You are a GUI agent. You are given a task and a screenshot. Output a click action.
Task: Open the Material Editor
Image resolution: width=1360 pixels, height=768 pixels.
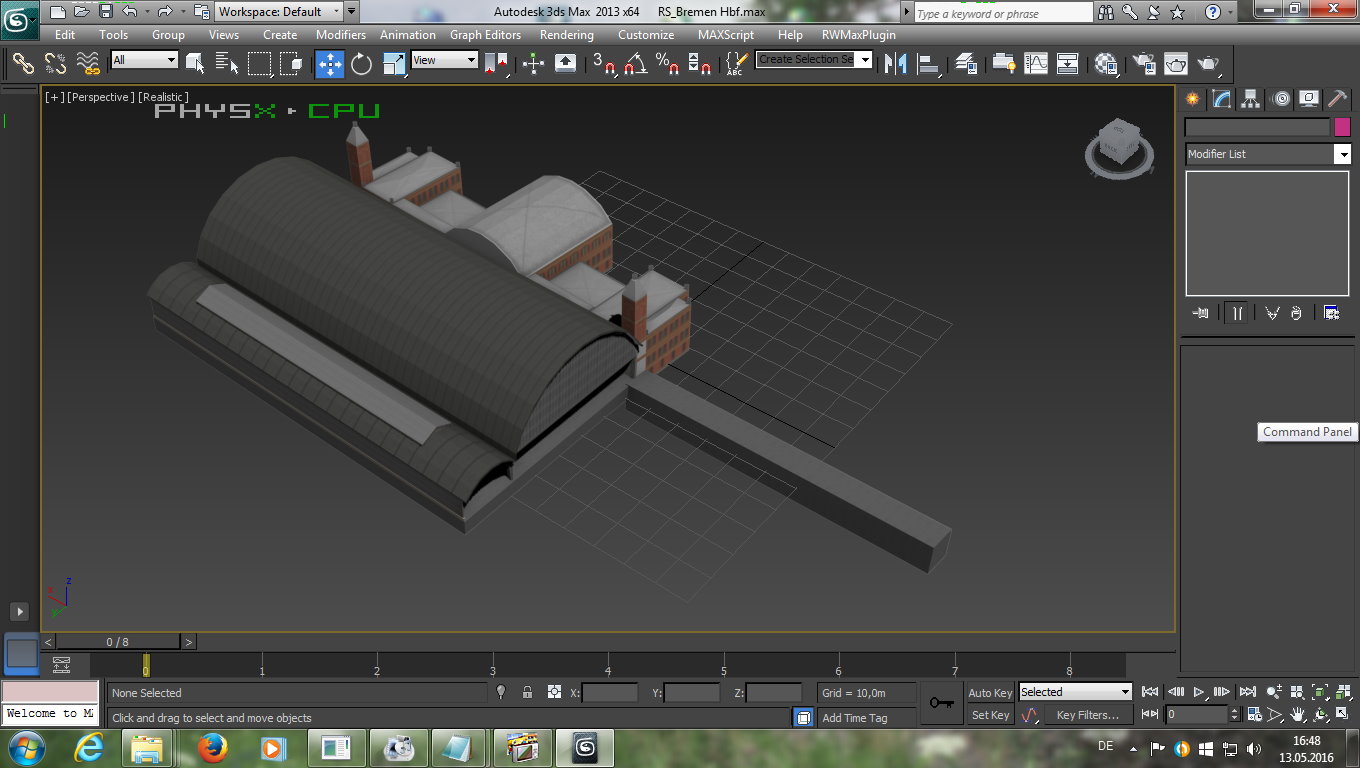point(1106,64)
